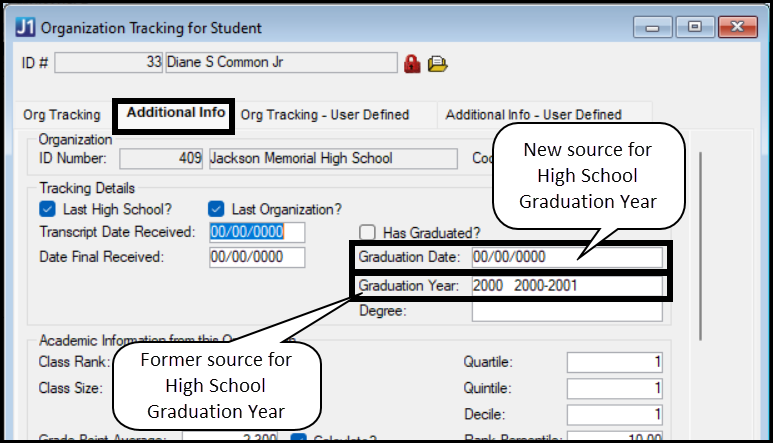Click the Date Final Received field

pos(257,257)
